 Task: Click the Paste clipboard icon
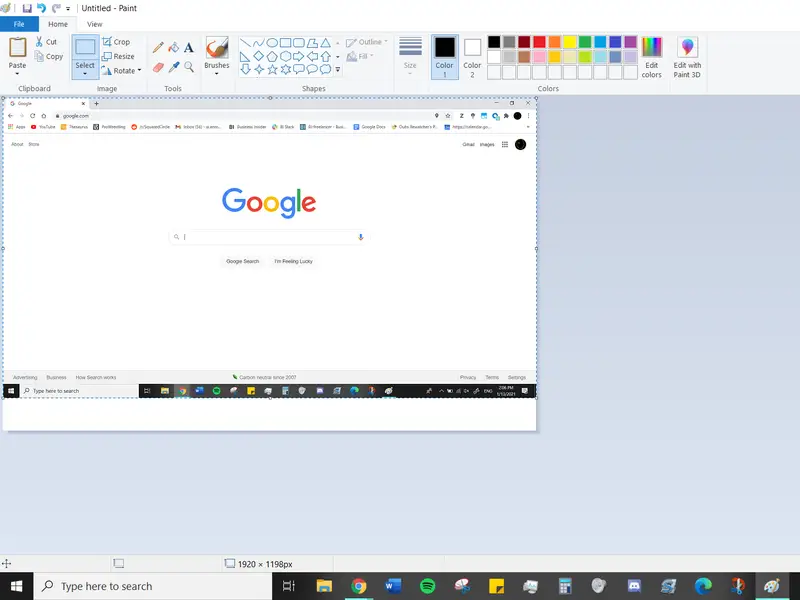point(17,47)
